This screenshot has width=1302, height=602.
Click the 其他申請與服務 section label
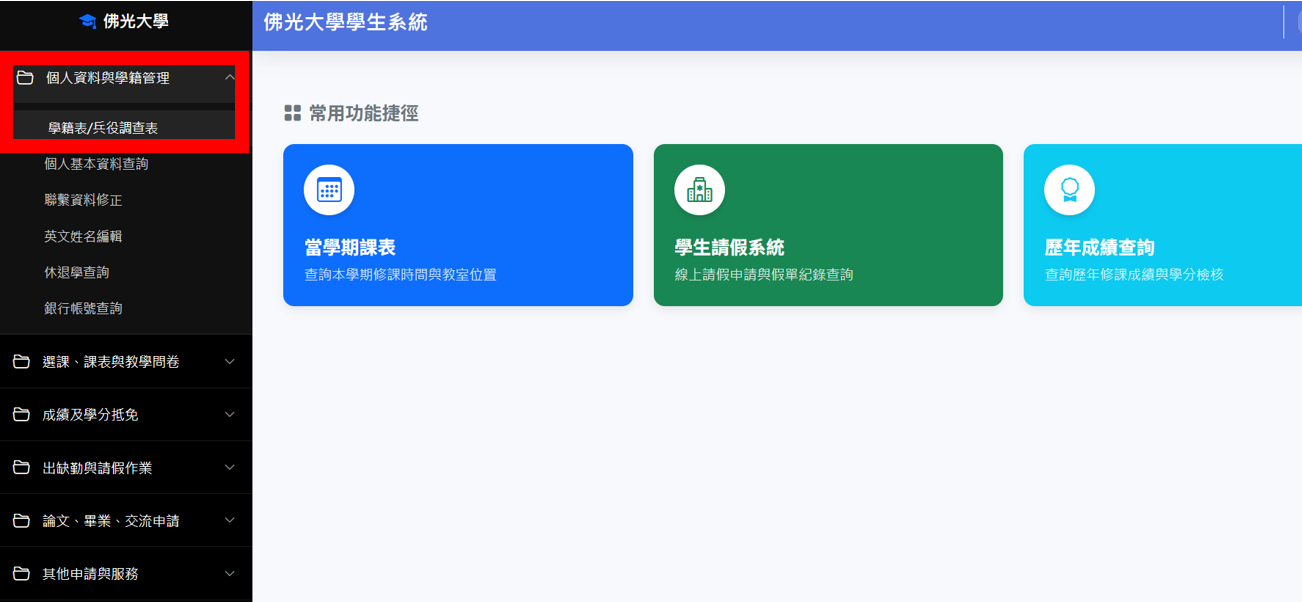[90, 573]
